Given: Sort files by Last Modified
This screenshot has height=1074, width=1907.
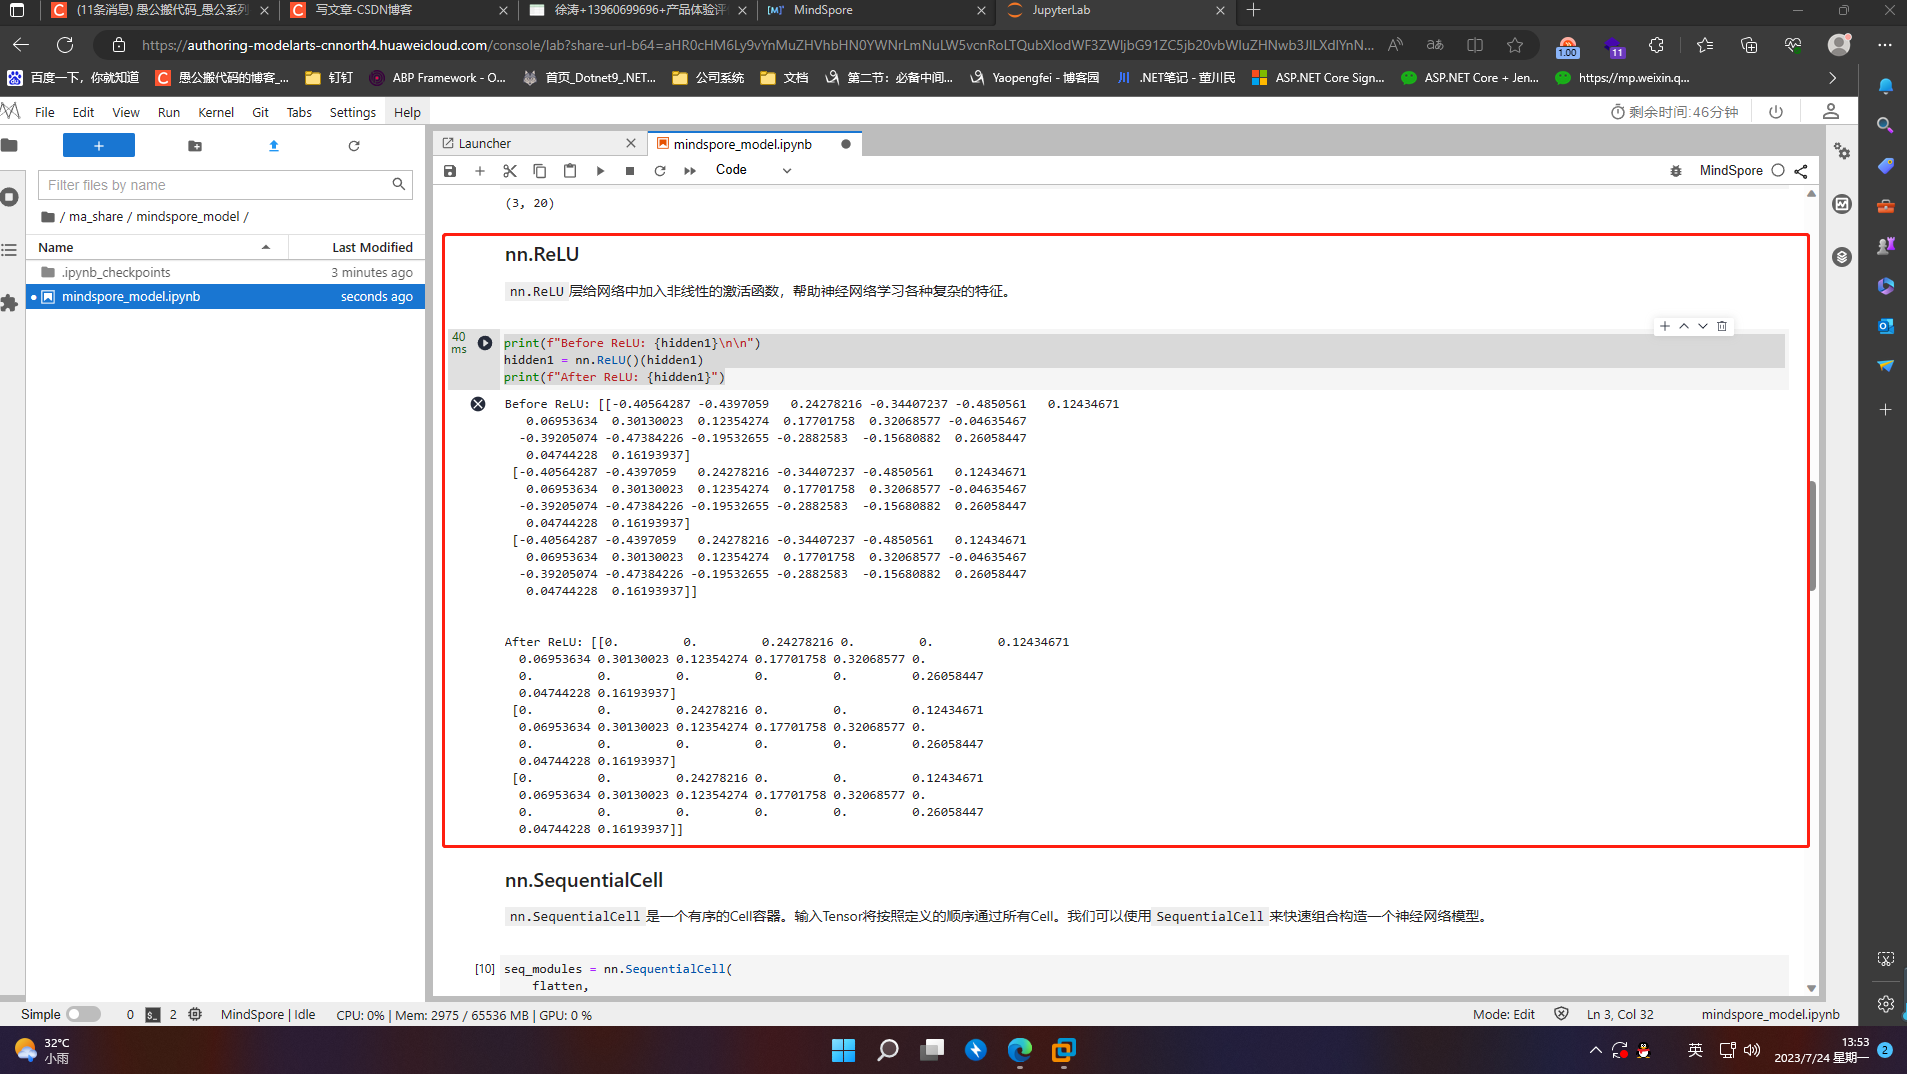Looking at the screenshot, I should click(358, 247).
